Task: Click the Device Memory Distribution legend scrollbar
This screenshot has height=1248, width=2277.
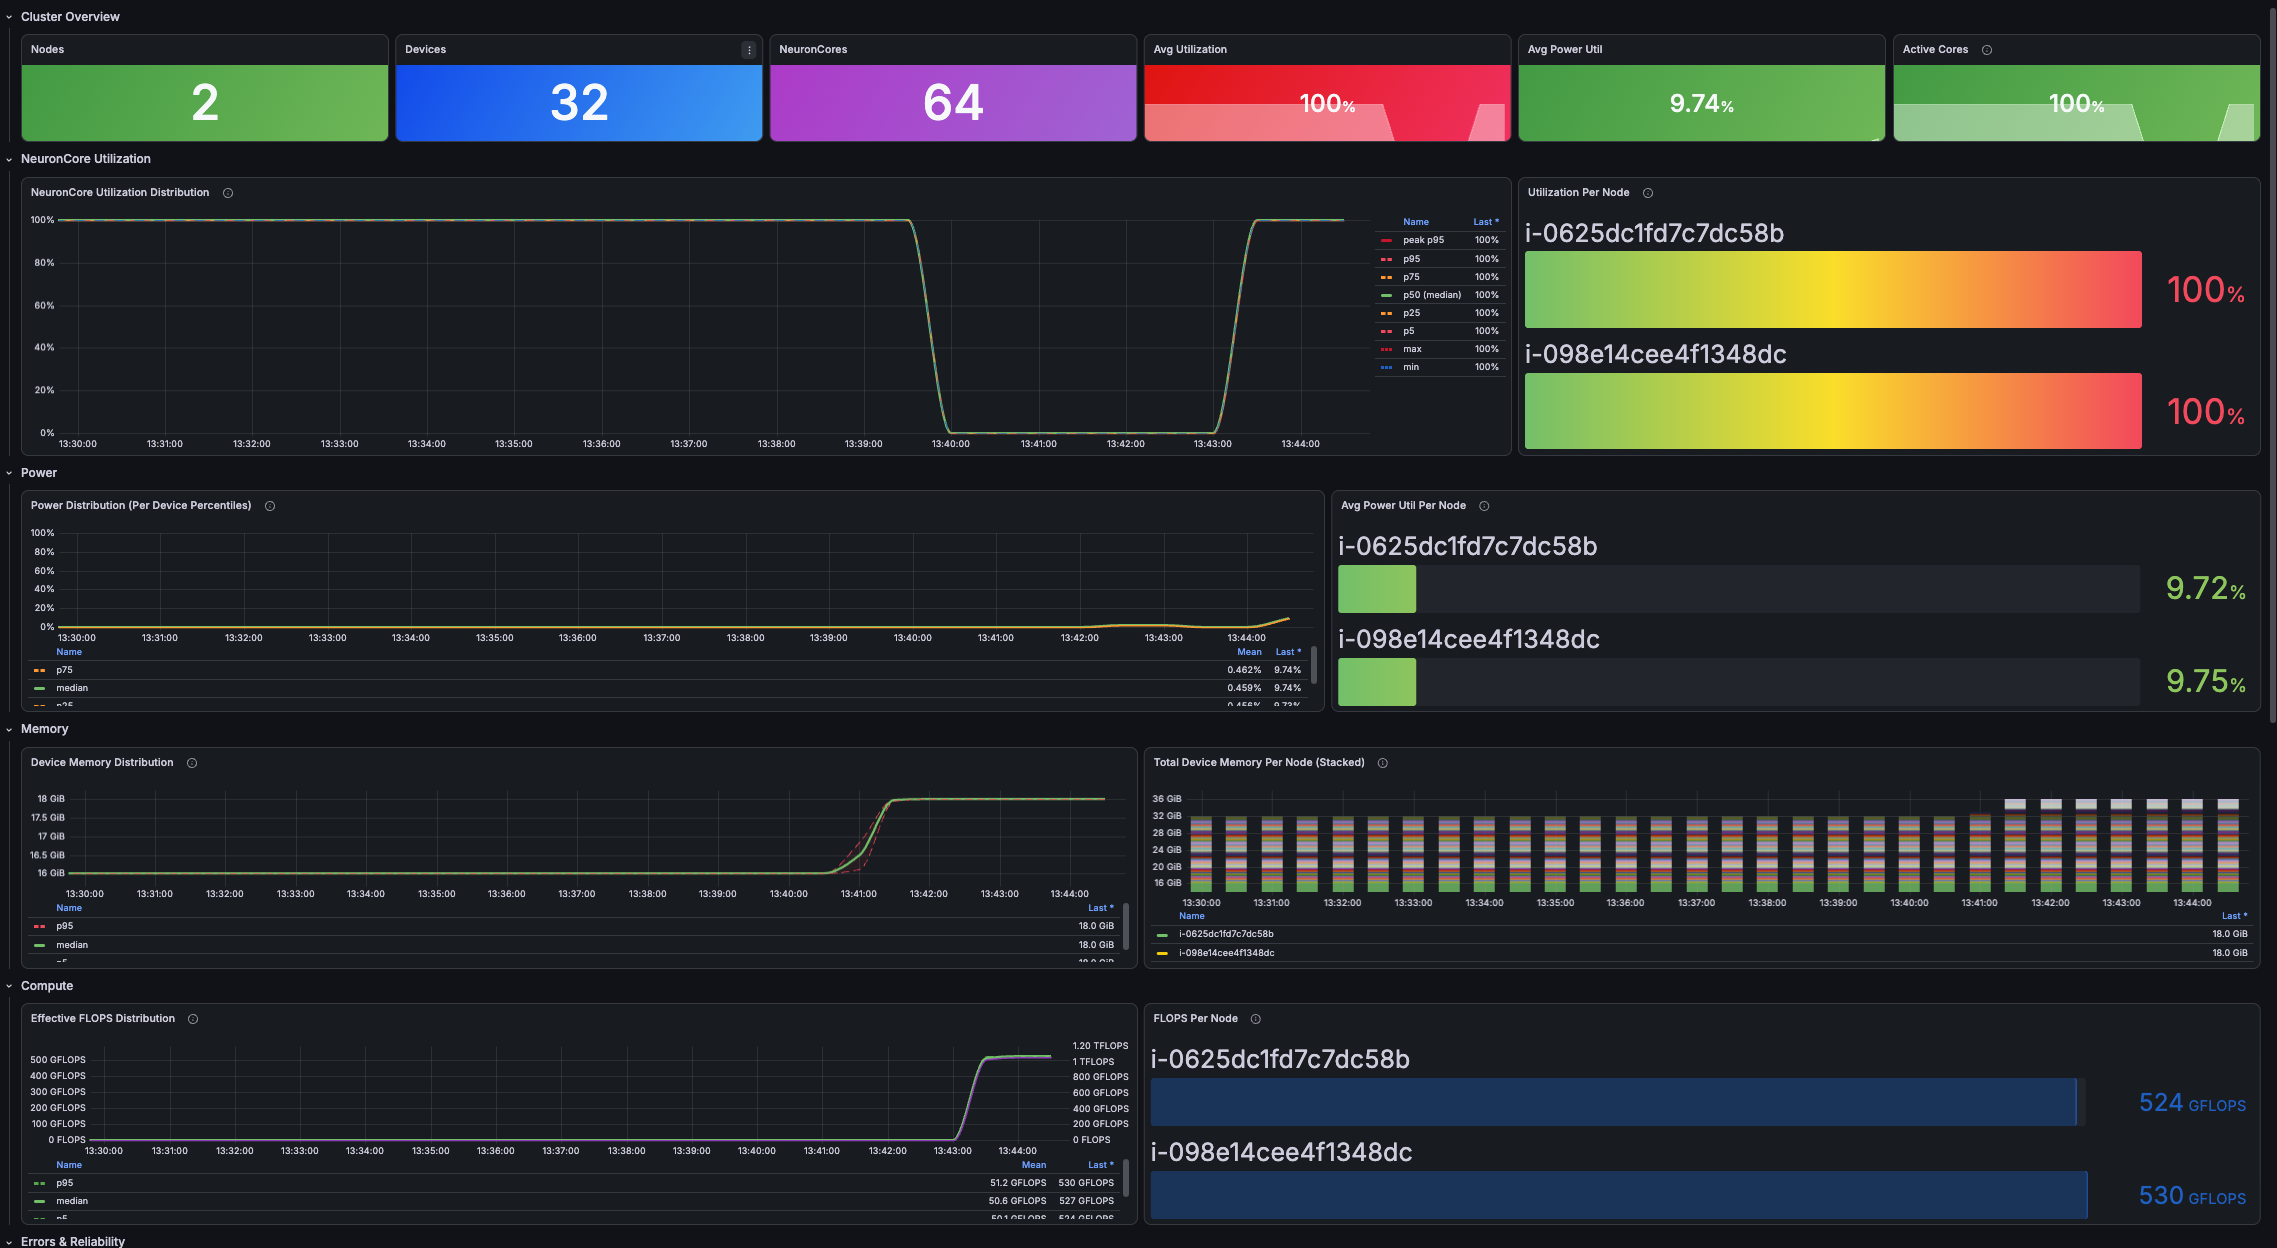Action: point(1126,927)
